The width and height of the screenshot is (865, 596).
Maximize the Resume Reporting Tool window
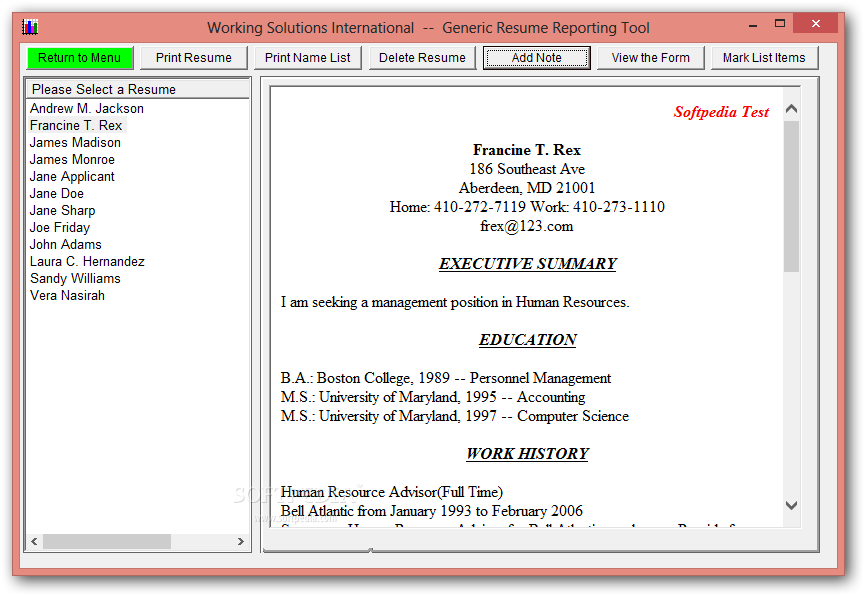click(x=779, y=24)
